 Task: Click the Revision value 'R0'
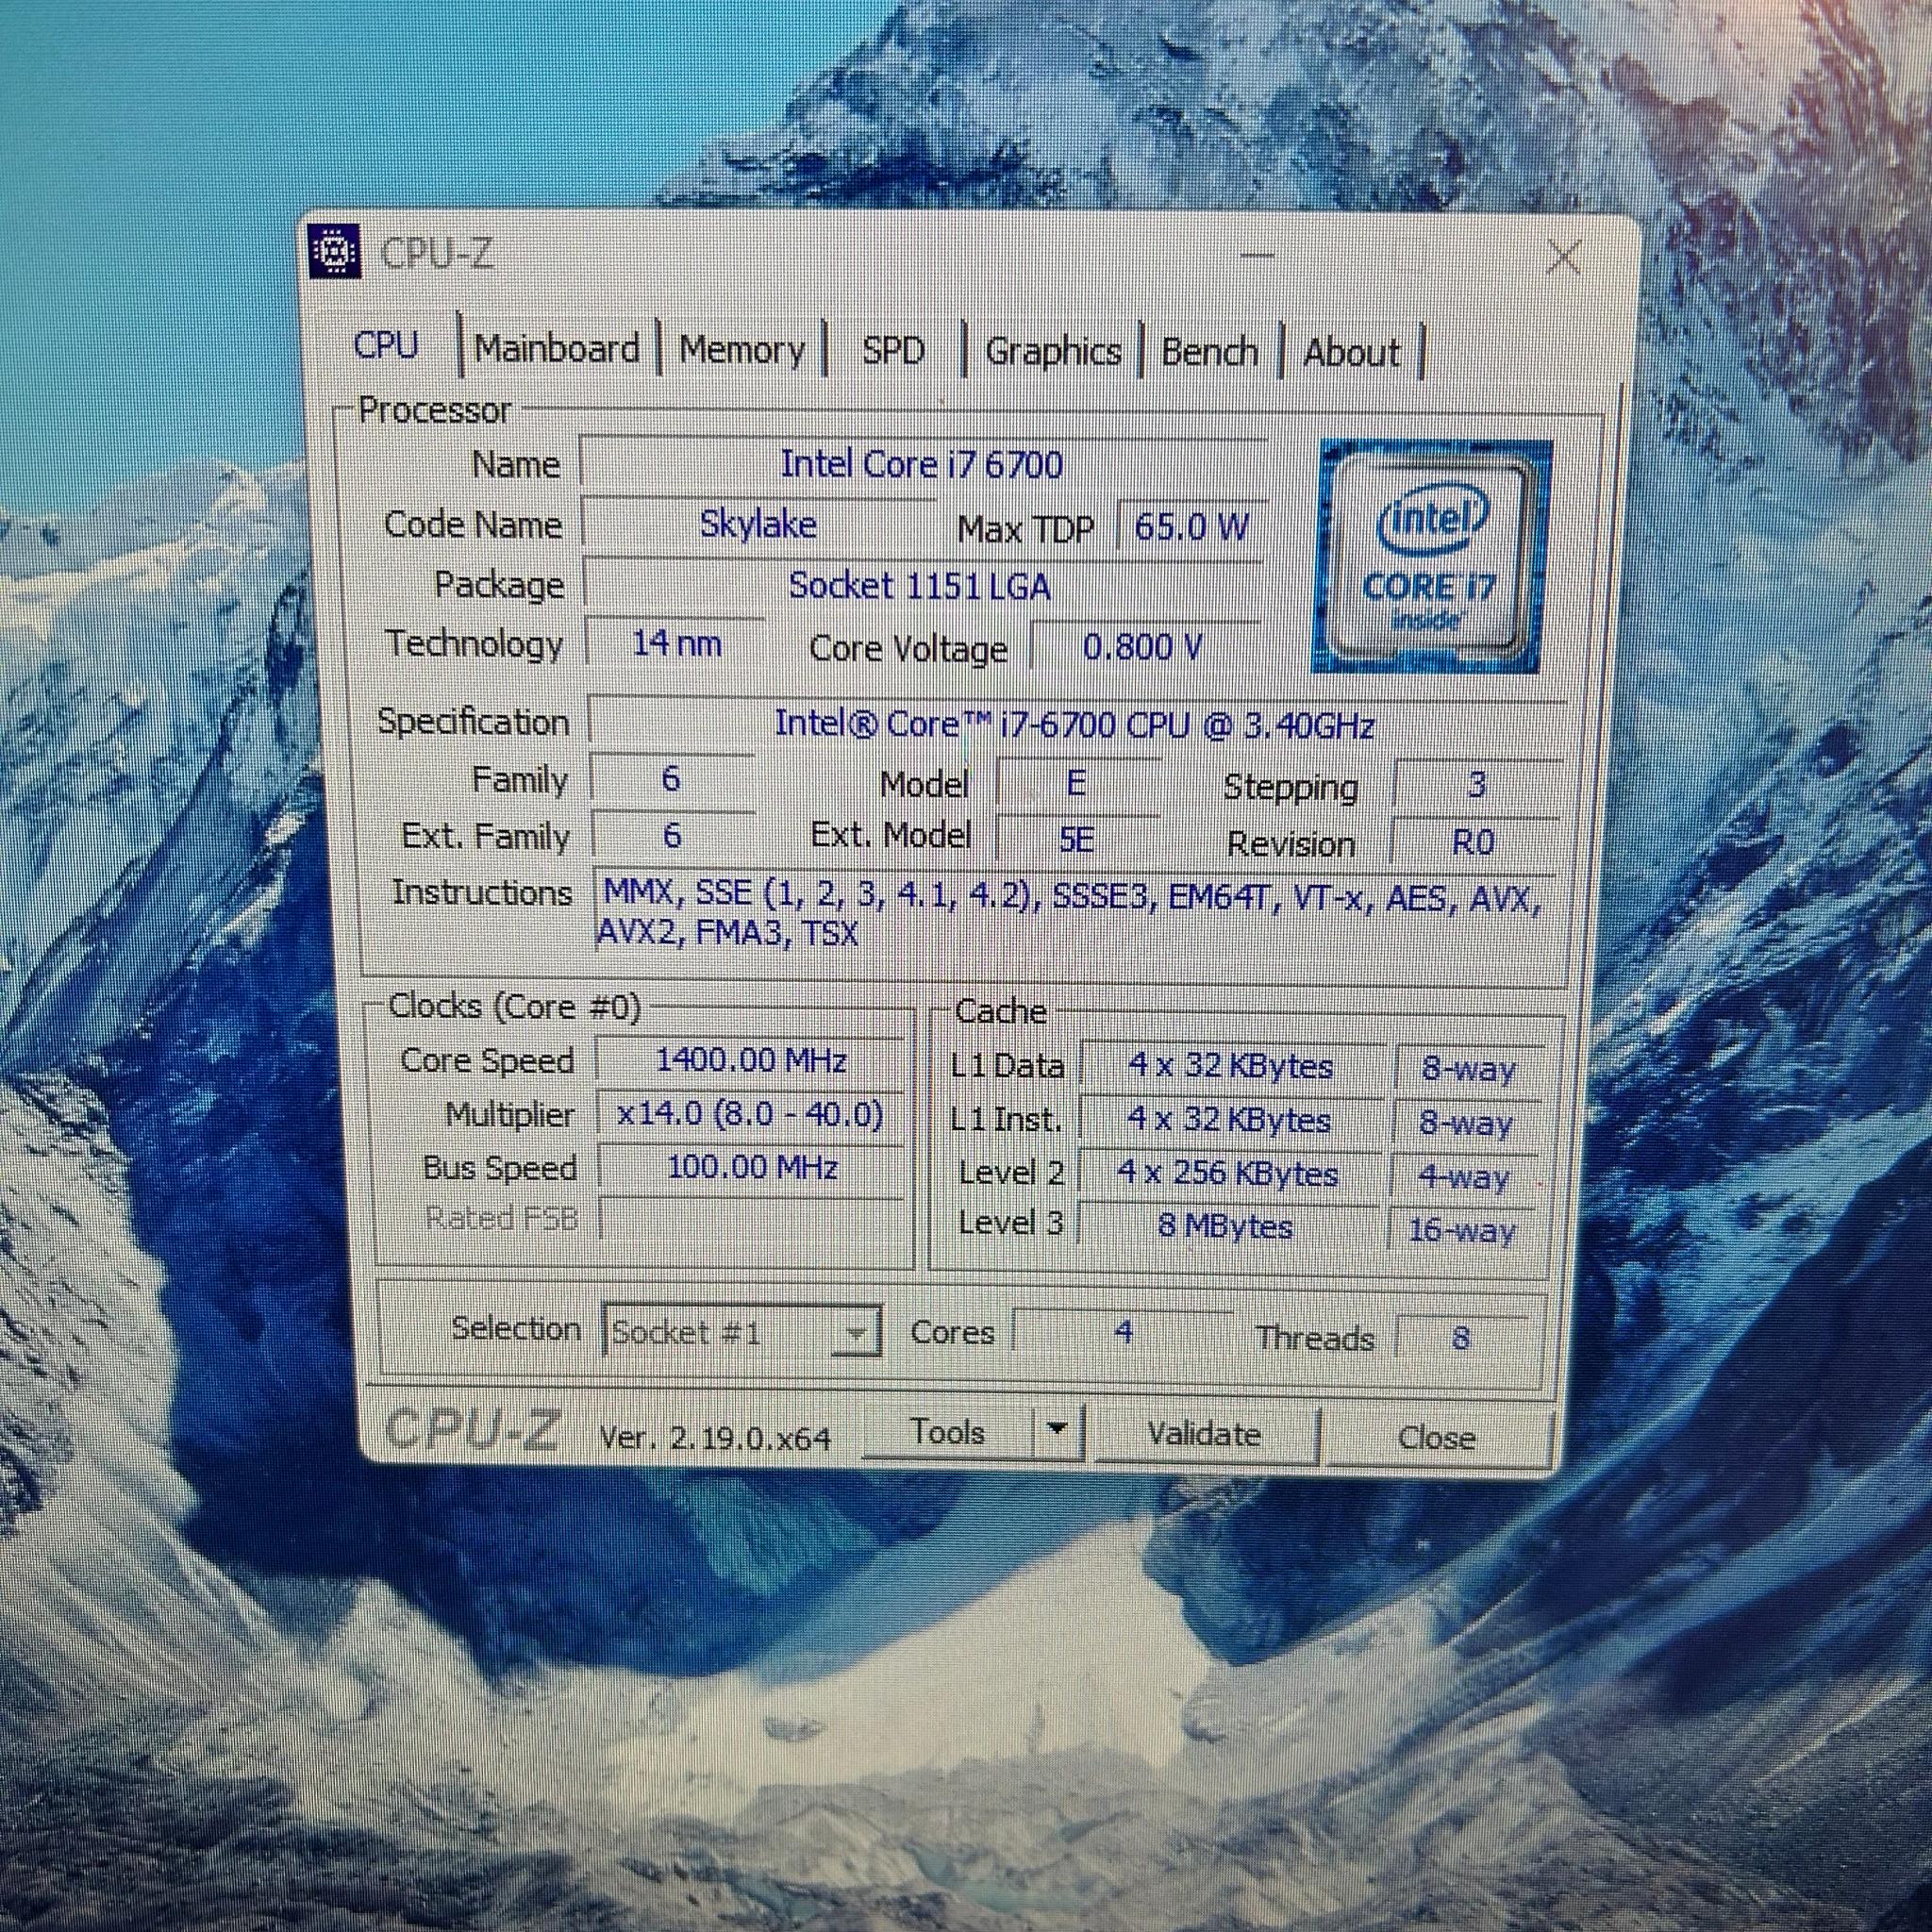tap(1473, 843)
